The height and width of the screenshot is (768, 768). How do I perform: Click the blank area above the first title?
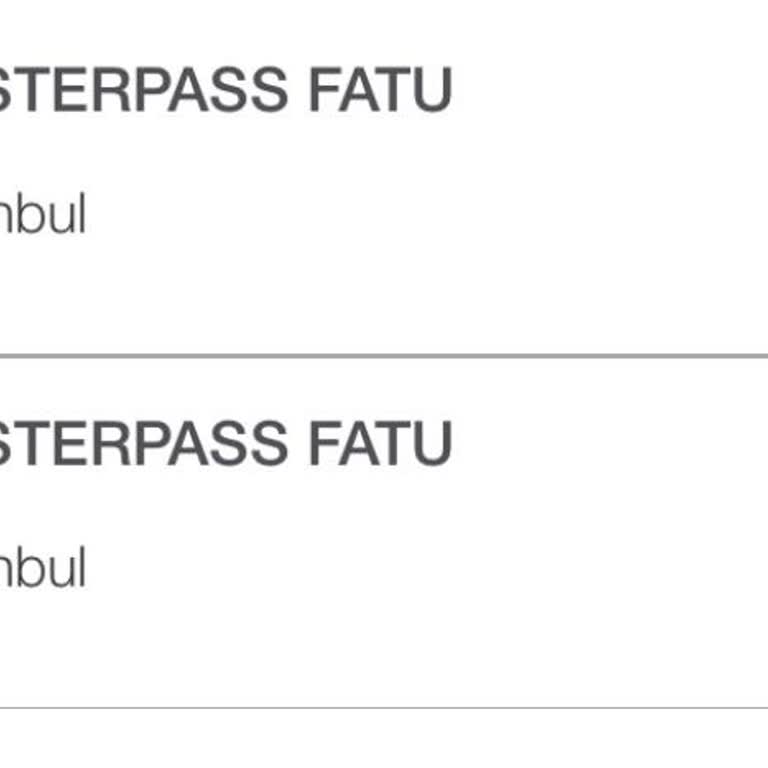(x=384, y=28)
